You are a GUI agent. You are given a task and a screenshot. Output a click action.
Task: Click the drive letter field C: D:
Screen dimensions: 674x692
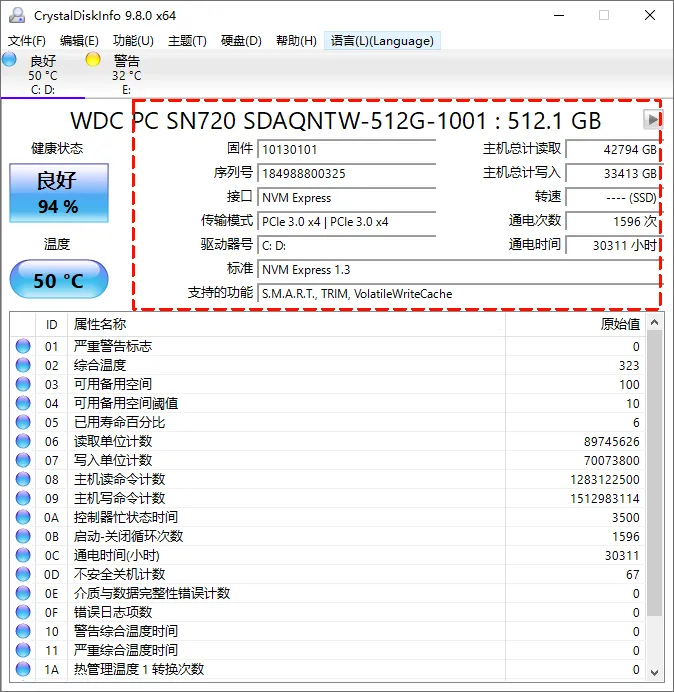click(347, 246)
